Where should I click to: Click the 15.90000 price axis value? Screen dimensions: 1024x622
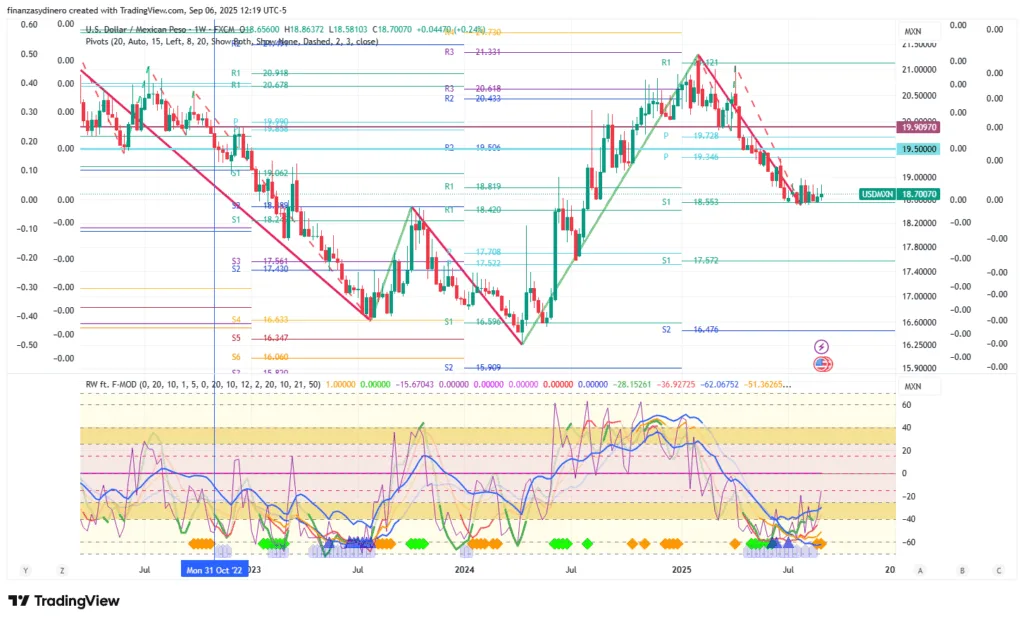(x=919, y=368)
